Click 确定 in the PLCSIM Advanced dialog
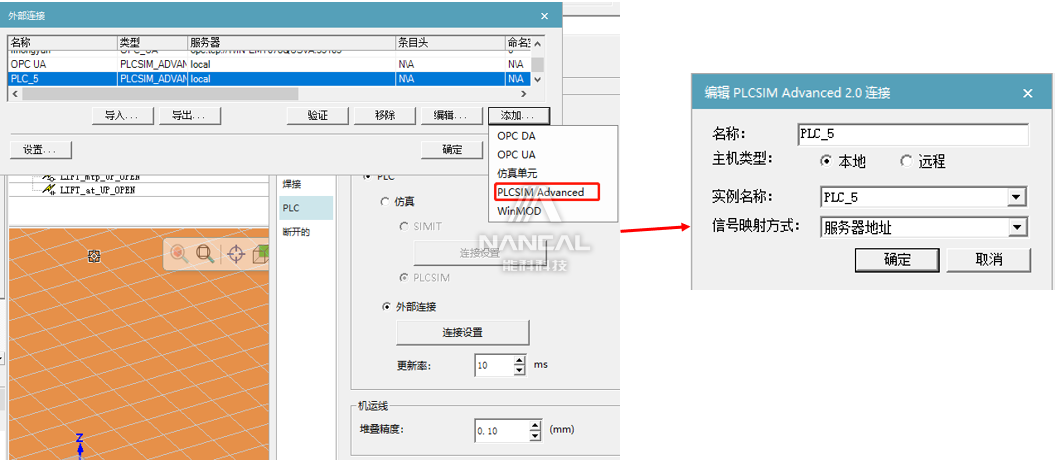 [897, 260]
